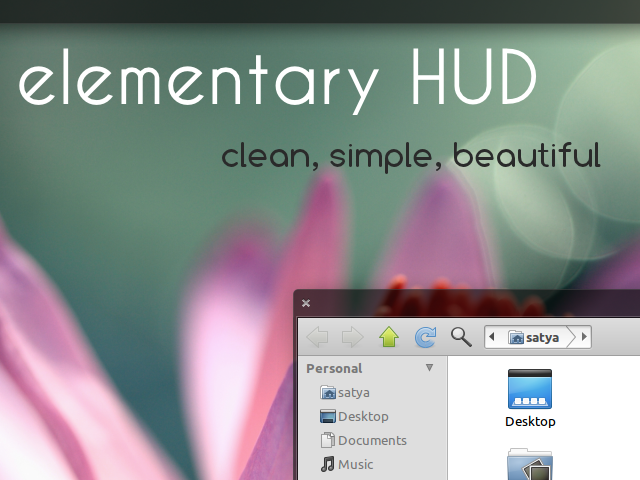Click the music note icon in sidebar
This screenshot has height=480, width=640.
327,464
